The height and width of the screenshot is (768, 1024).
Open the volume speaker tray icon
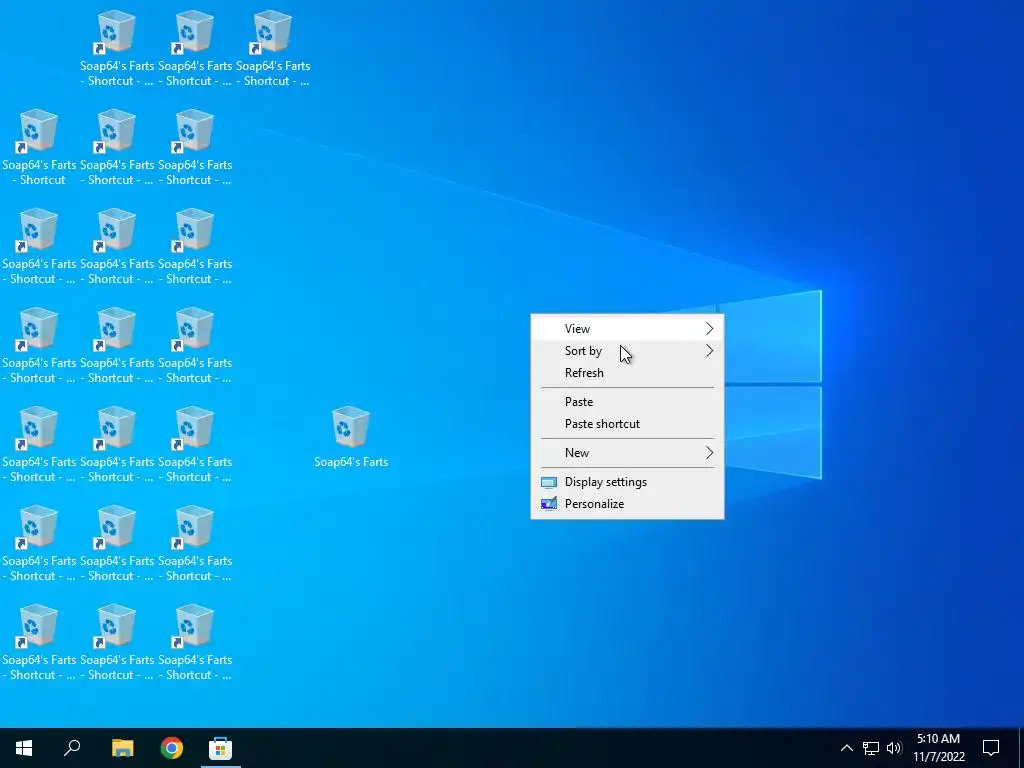894,748
